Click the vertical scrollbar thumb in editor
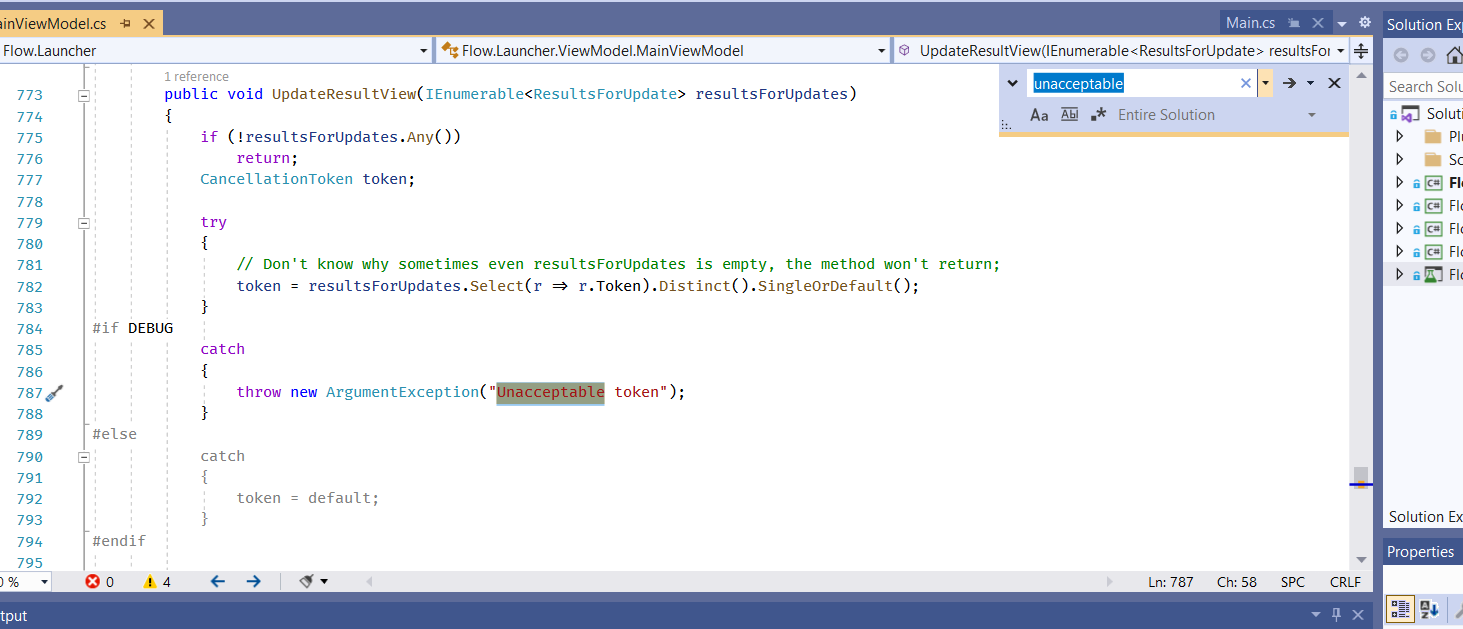 1360,476
